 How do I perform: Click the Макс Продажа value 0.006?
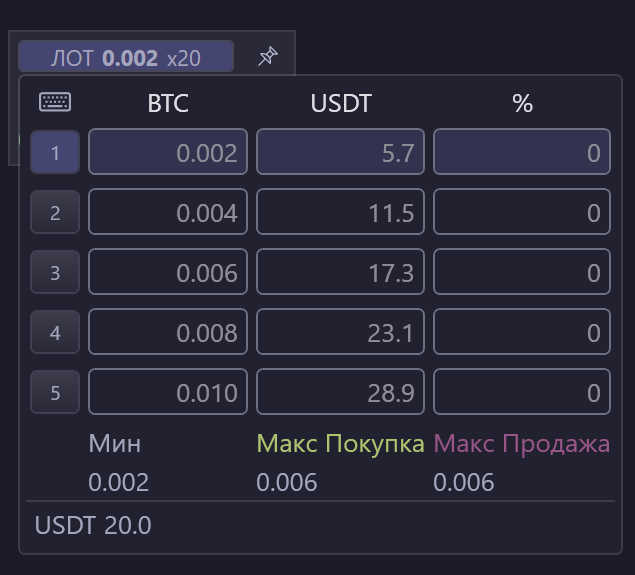464,483
